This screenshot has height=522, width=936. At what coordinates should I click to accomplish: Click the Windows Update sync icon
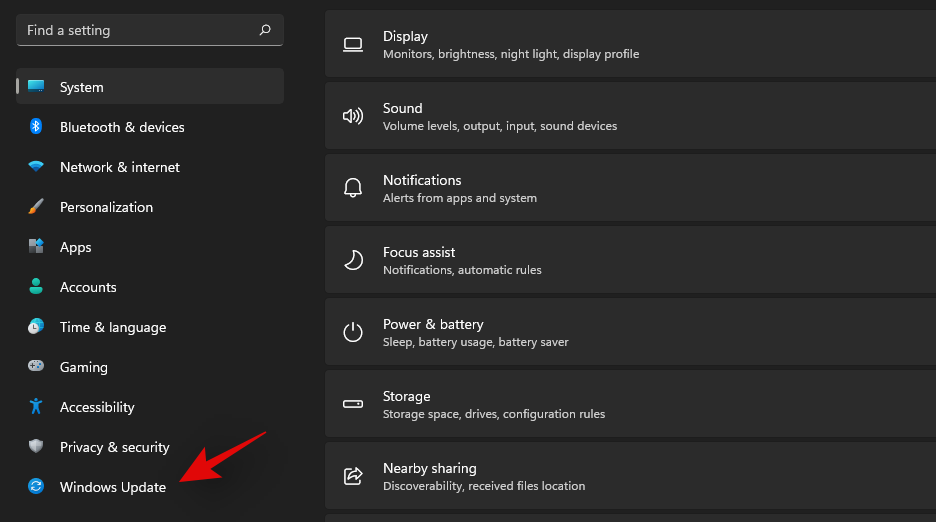[x=36, y=487]
